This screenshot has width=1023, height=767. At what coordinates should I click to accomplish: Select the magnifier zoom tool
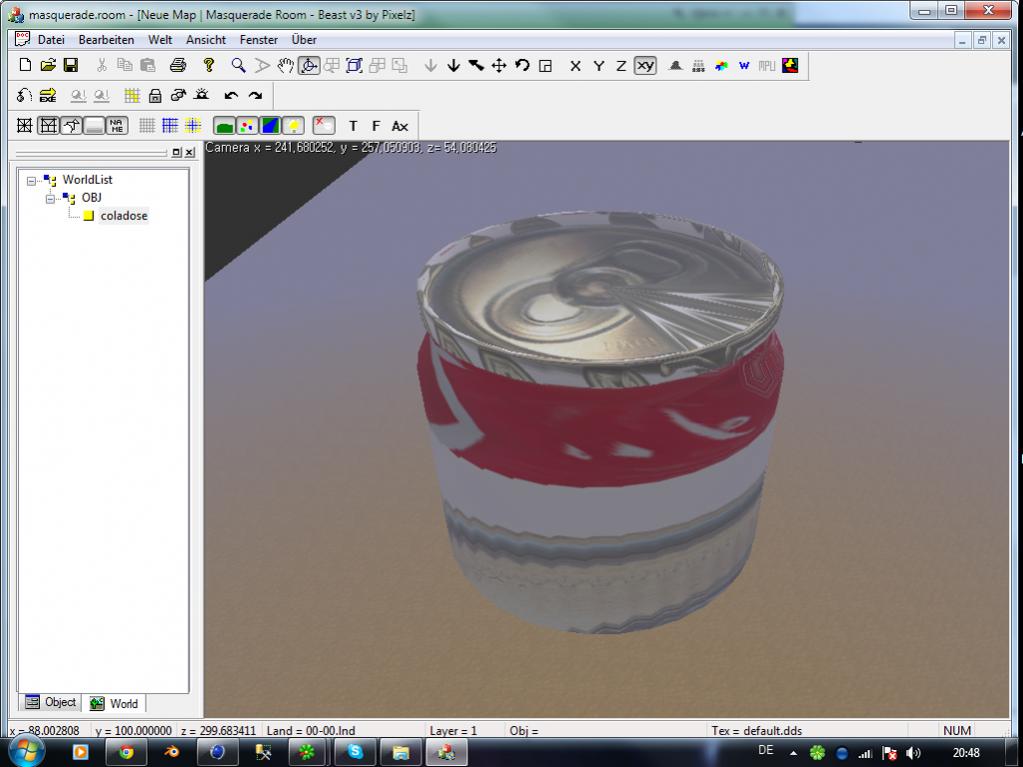click(238, 66)
